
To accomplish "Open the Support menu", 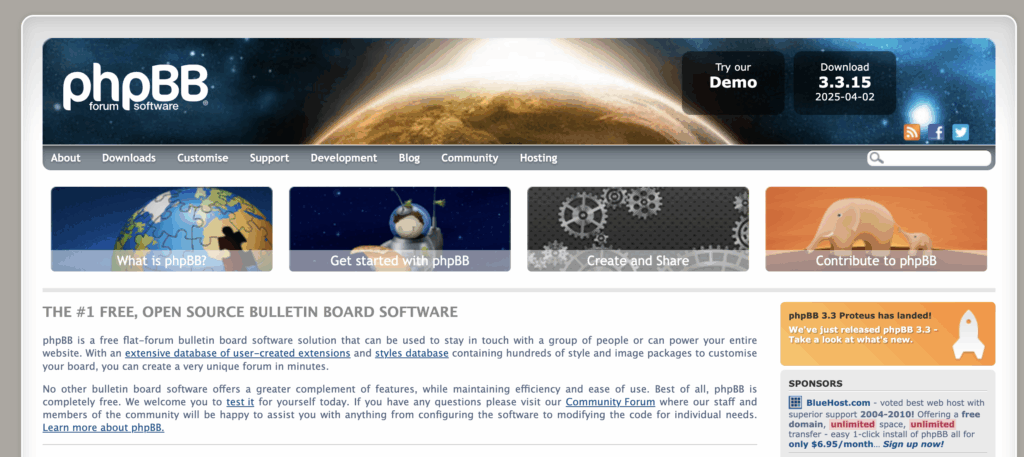I will click(x=269, y=158).
